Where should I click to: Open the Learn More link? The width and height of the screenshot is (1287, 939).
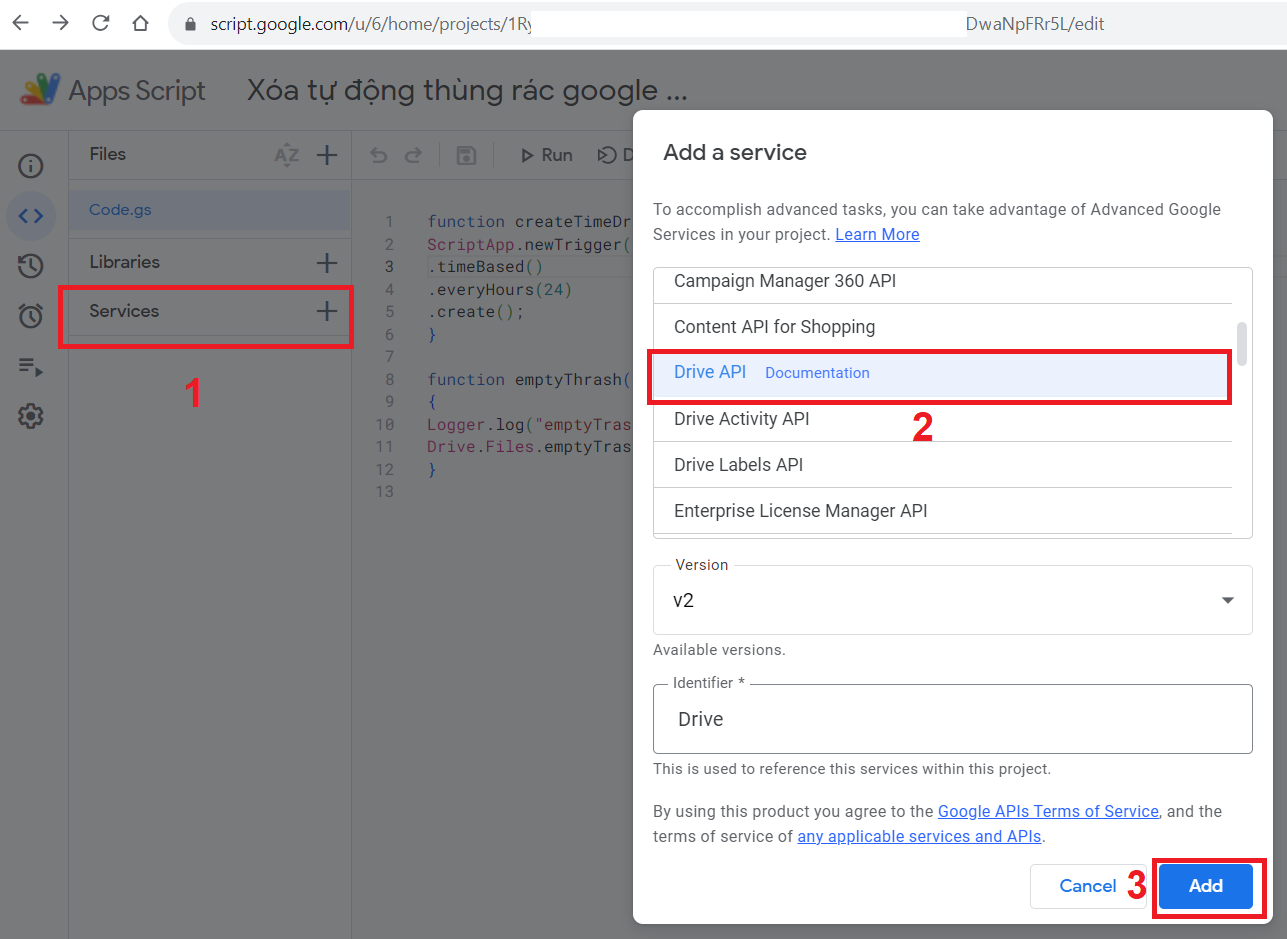[x=877, y=235]
